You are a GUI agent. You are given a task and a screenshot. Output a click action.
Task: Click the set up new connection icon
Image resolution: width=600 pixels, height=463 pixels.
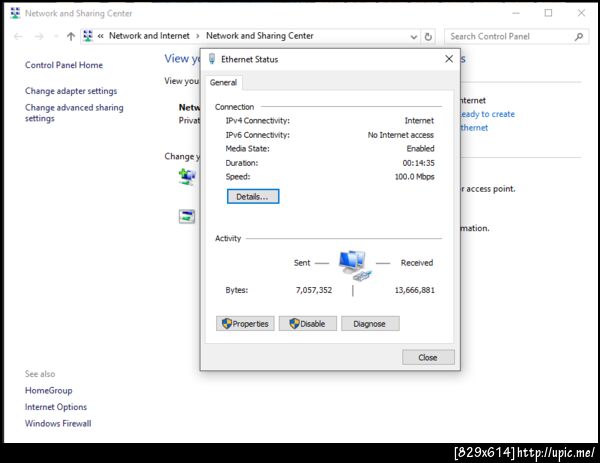click(188, 177)
